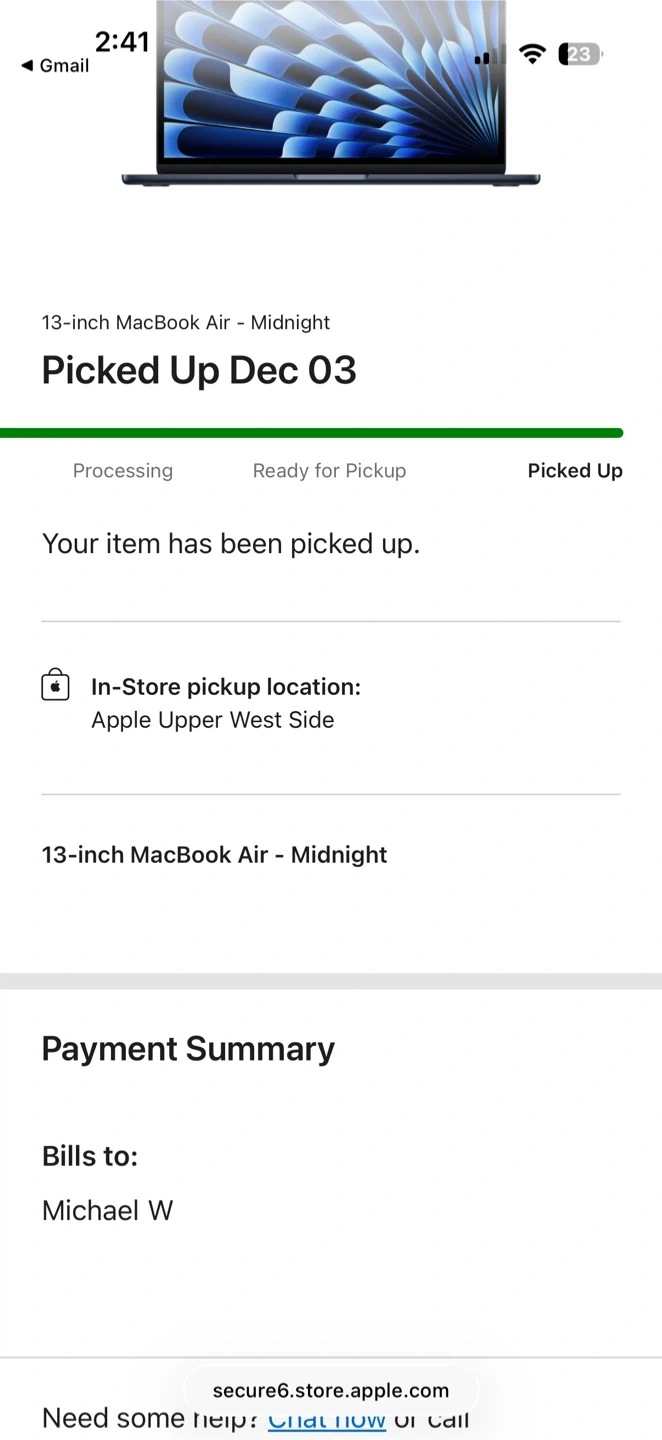Tap the Apple shopping bag icon
Screen dimensions: 662x1440
56,686
